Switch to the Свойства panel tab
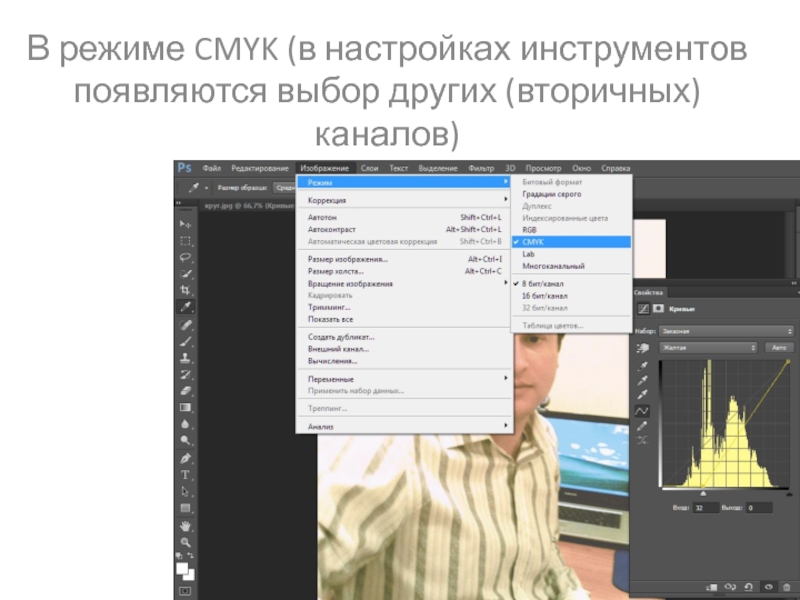 (x=648, y=292)
